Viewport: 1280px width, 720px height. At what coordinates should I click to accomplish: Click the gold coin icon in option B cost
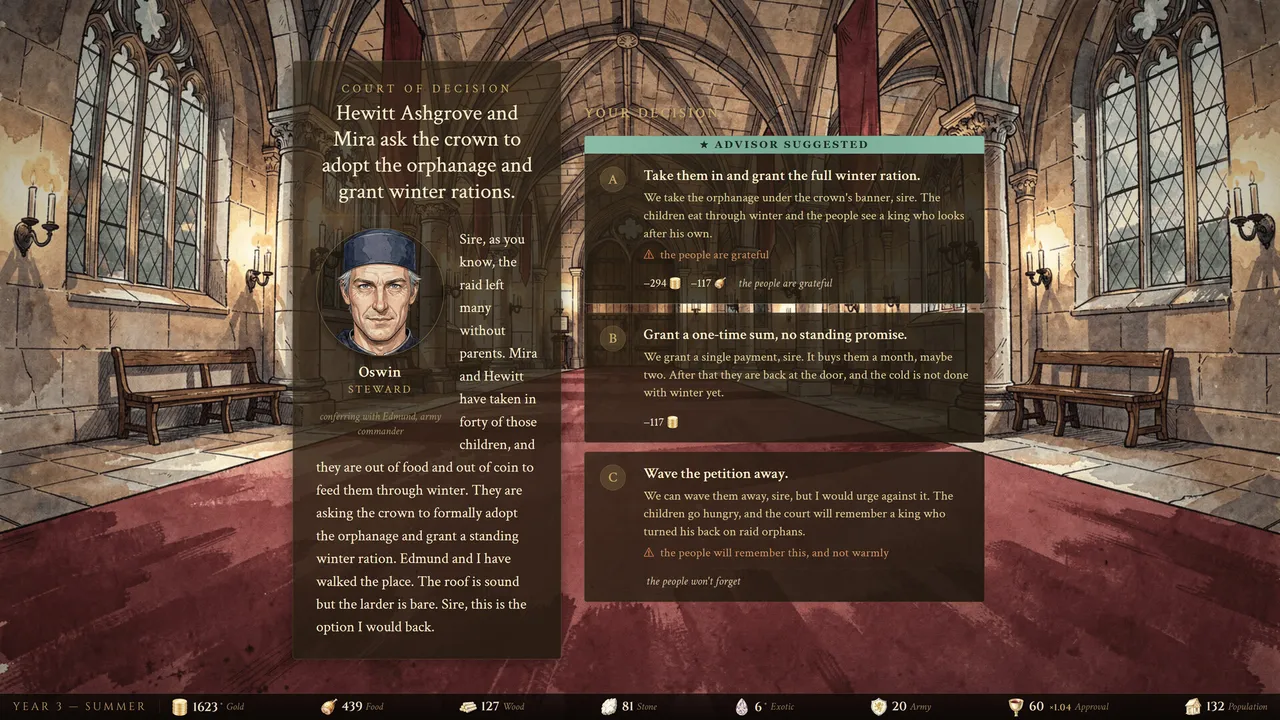click(673, 422)
